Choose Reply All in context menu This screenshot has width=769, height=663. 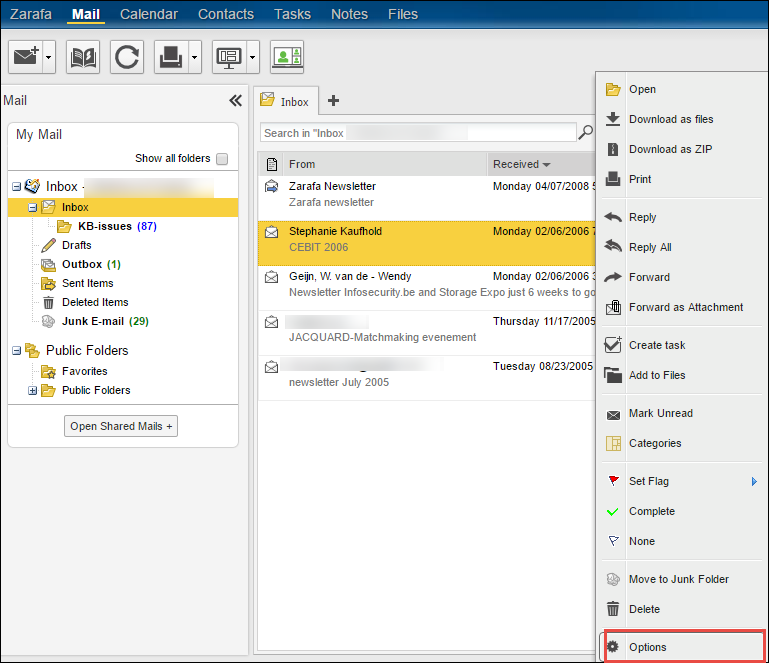[x=682, y=247]
